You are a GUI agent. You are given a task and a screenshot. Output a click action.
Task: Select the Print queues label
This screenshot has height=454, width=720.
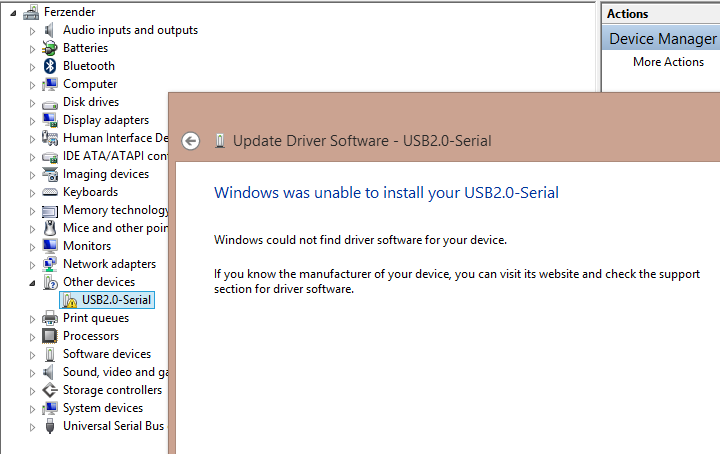[96, 318]
